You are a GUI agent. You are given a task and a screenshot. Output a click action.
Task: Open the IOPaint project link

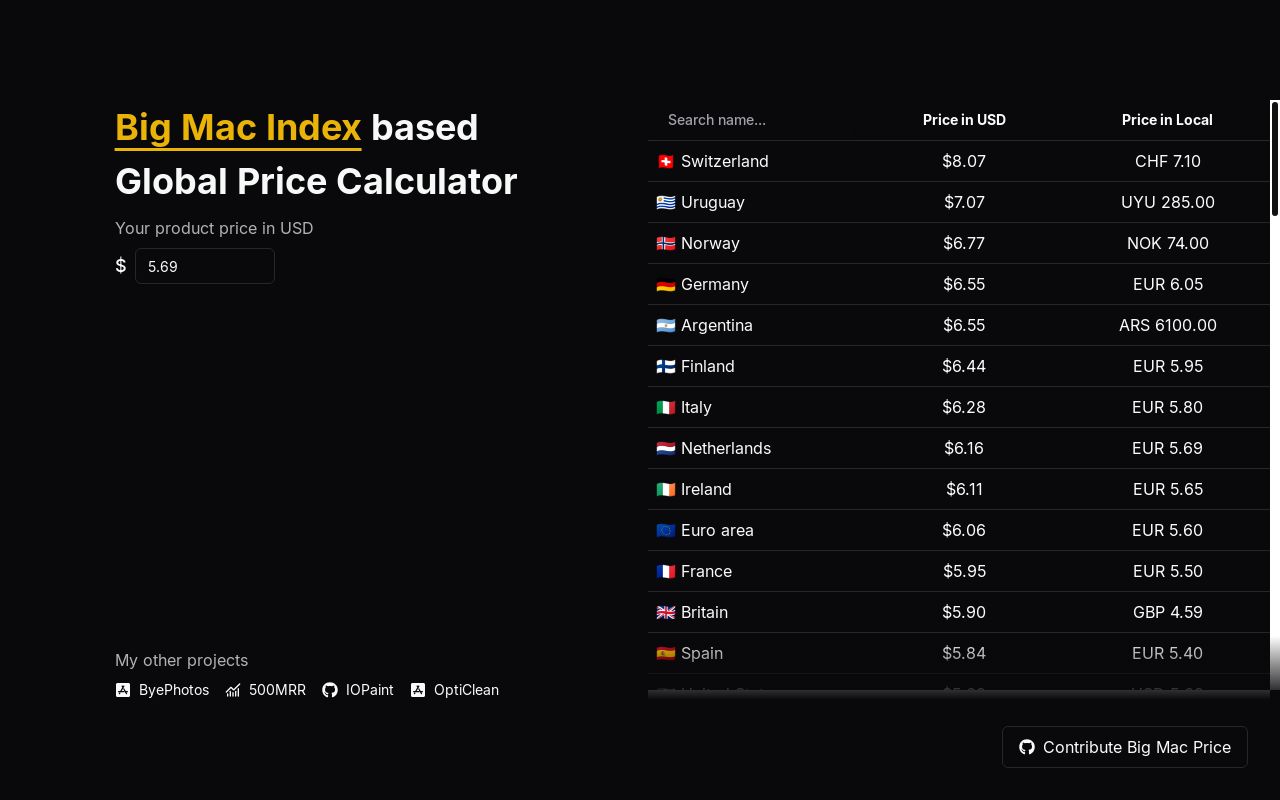[x=369, y=690]
